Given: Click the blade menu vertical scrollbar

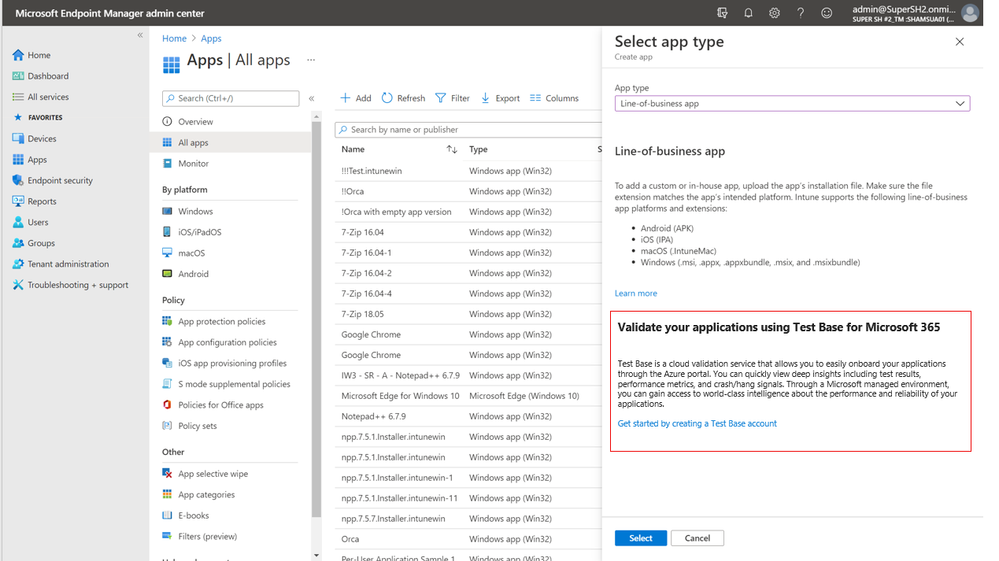Looking at the screenshot, I should click(x=316, y=318).
